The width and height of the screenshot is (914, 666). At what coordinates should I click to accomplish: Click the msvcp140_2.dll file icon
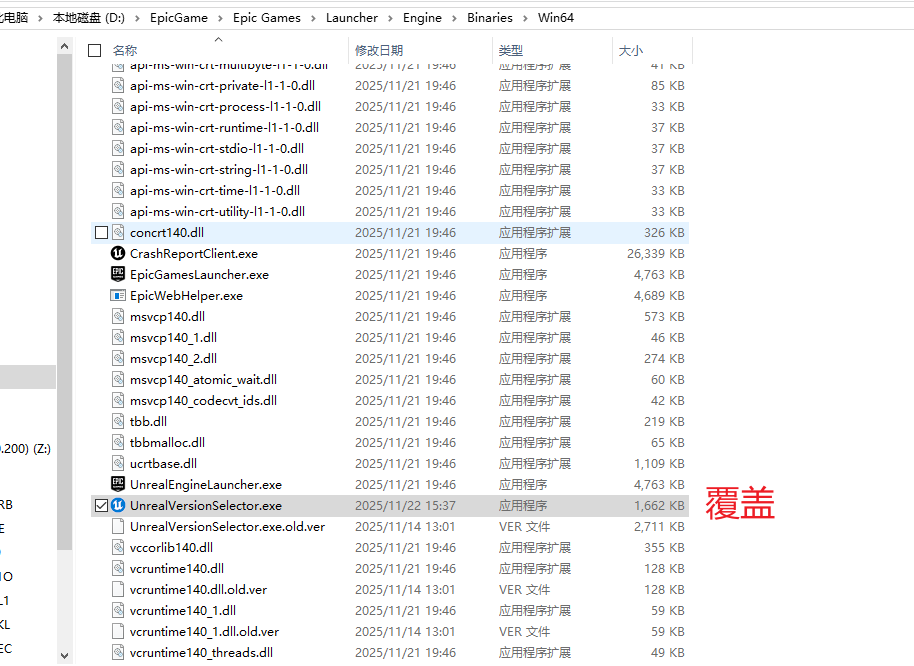point(118,358)
